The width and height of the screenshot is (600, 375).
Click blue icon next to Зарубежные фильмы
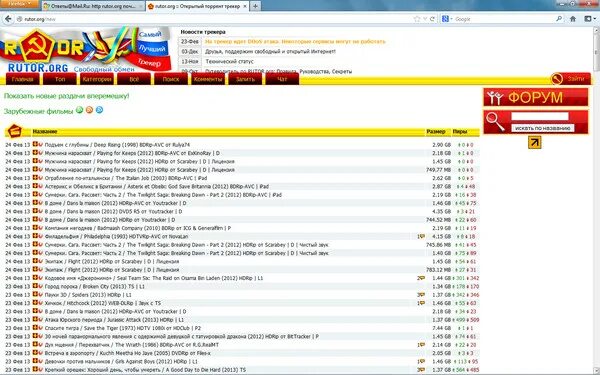[99, 110]
